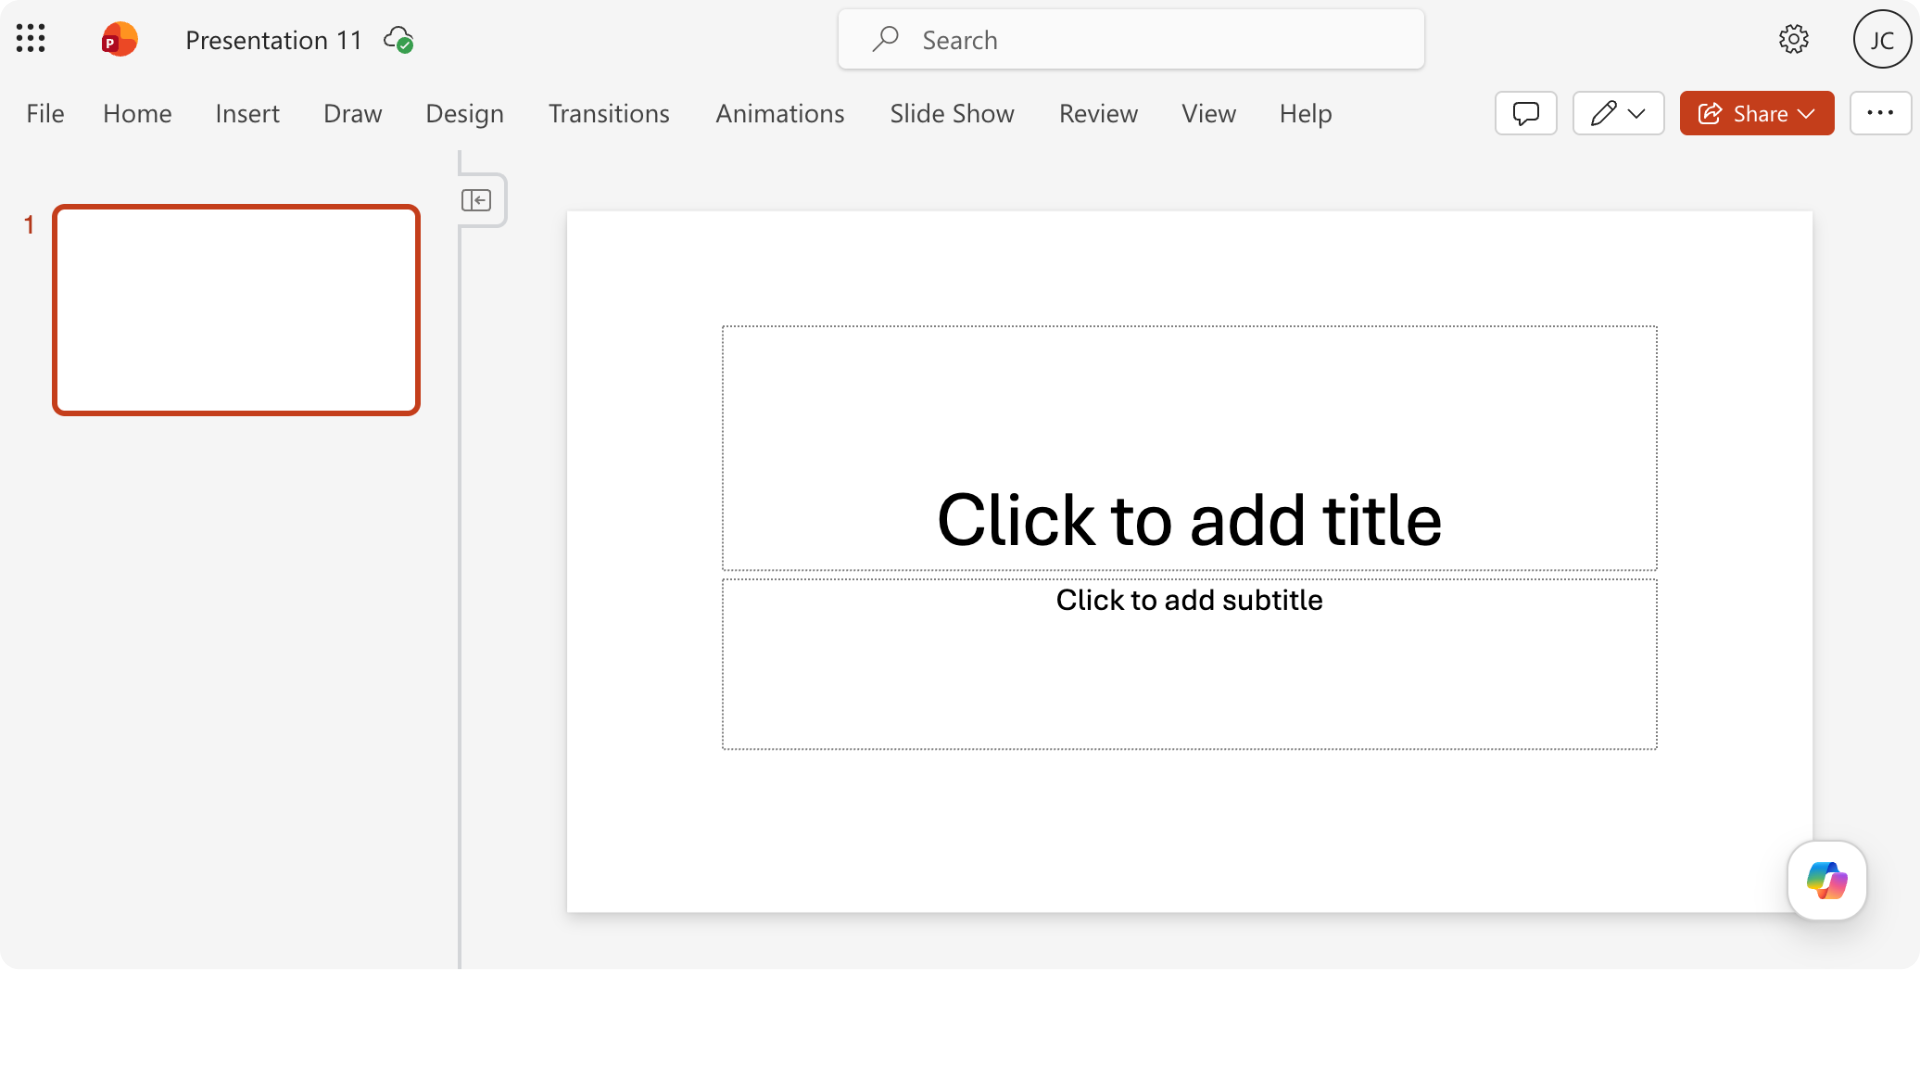
Task: Collapse the slide thumbnail pane
Action: [x=477, y=200]
